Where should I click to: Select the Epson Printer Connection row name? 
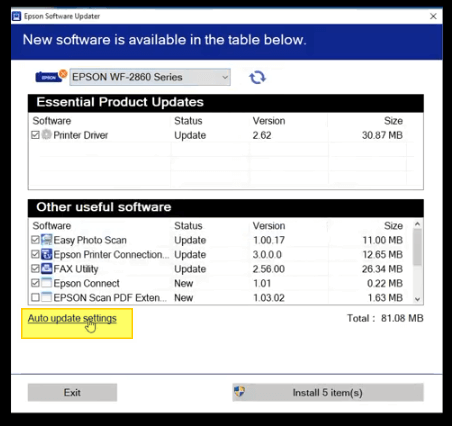click(111, 254)
